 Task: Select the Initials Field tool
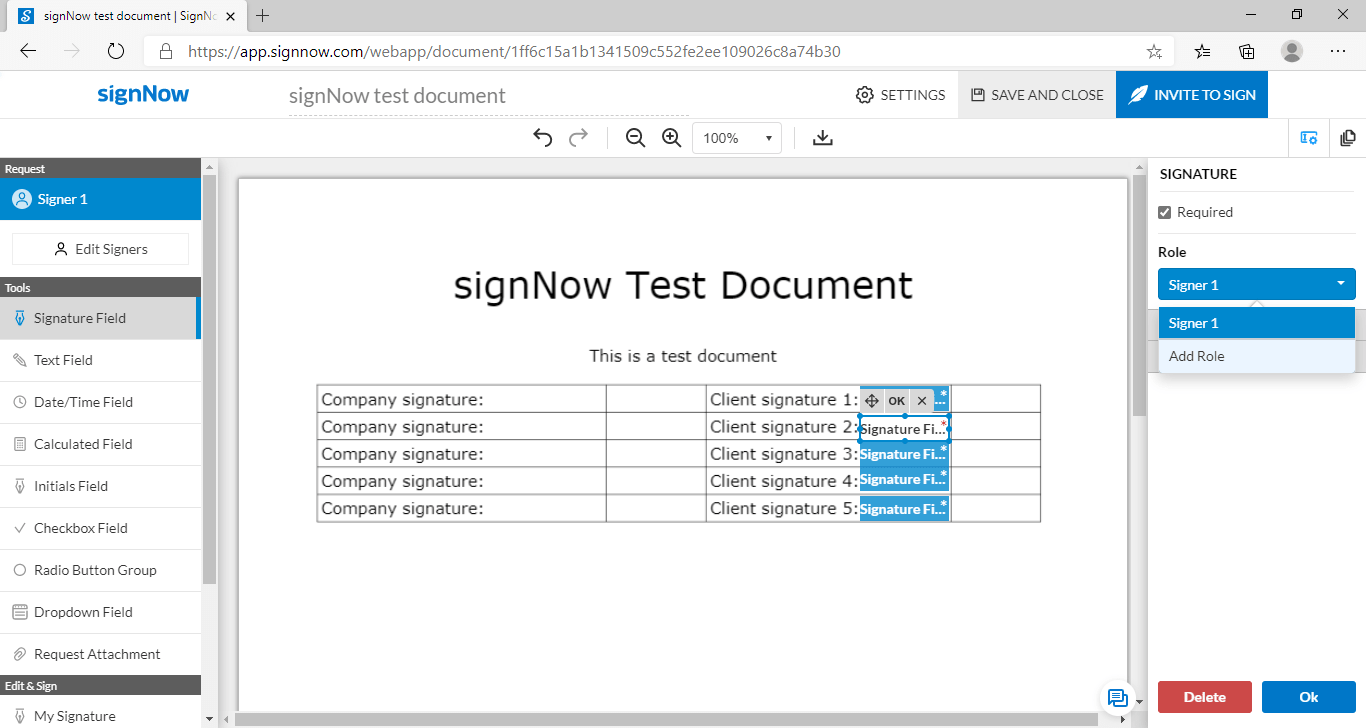tap(100, 486)
